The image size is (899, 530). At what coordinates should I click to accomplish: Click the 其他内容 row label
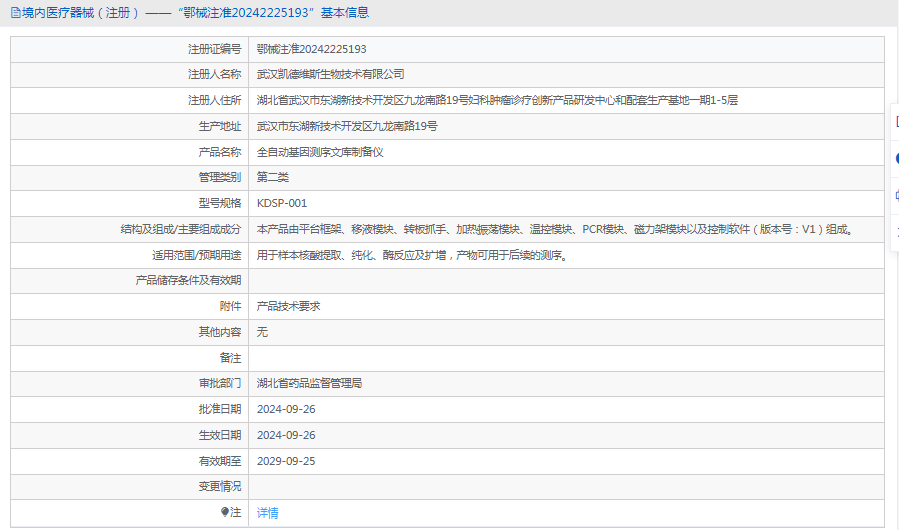pos(220,332)
